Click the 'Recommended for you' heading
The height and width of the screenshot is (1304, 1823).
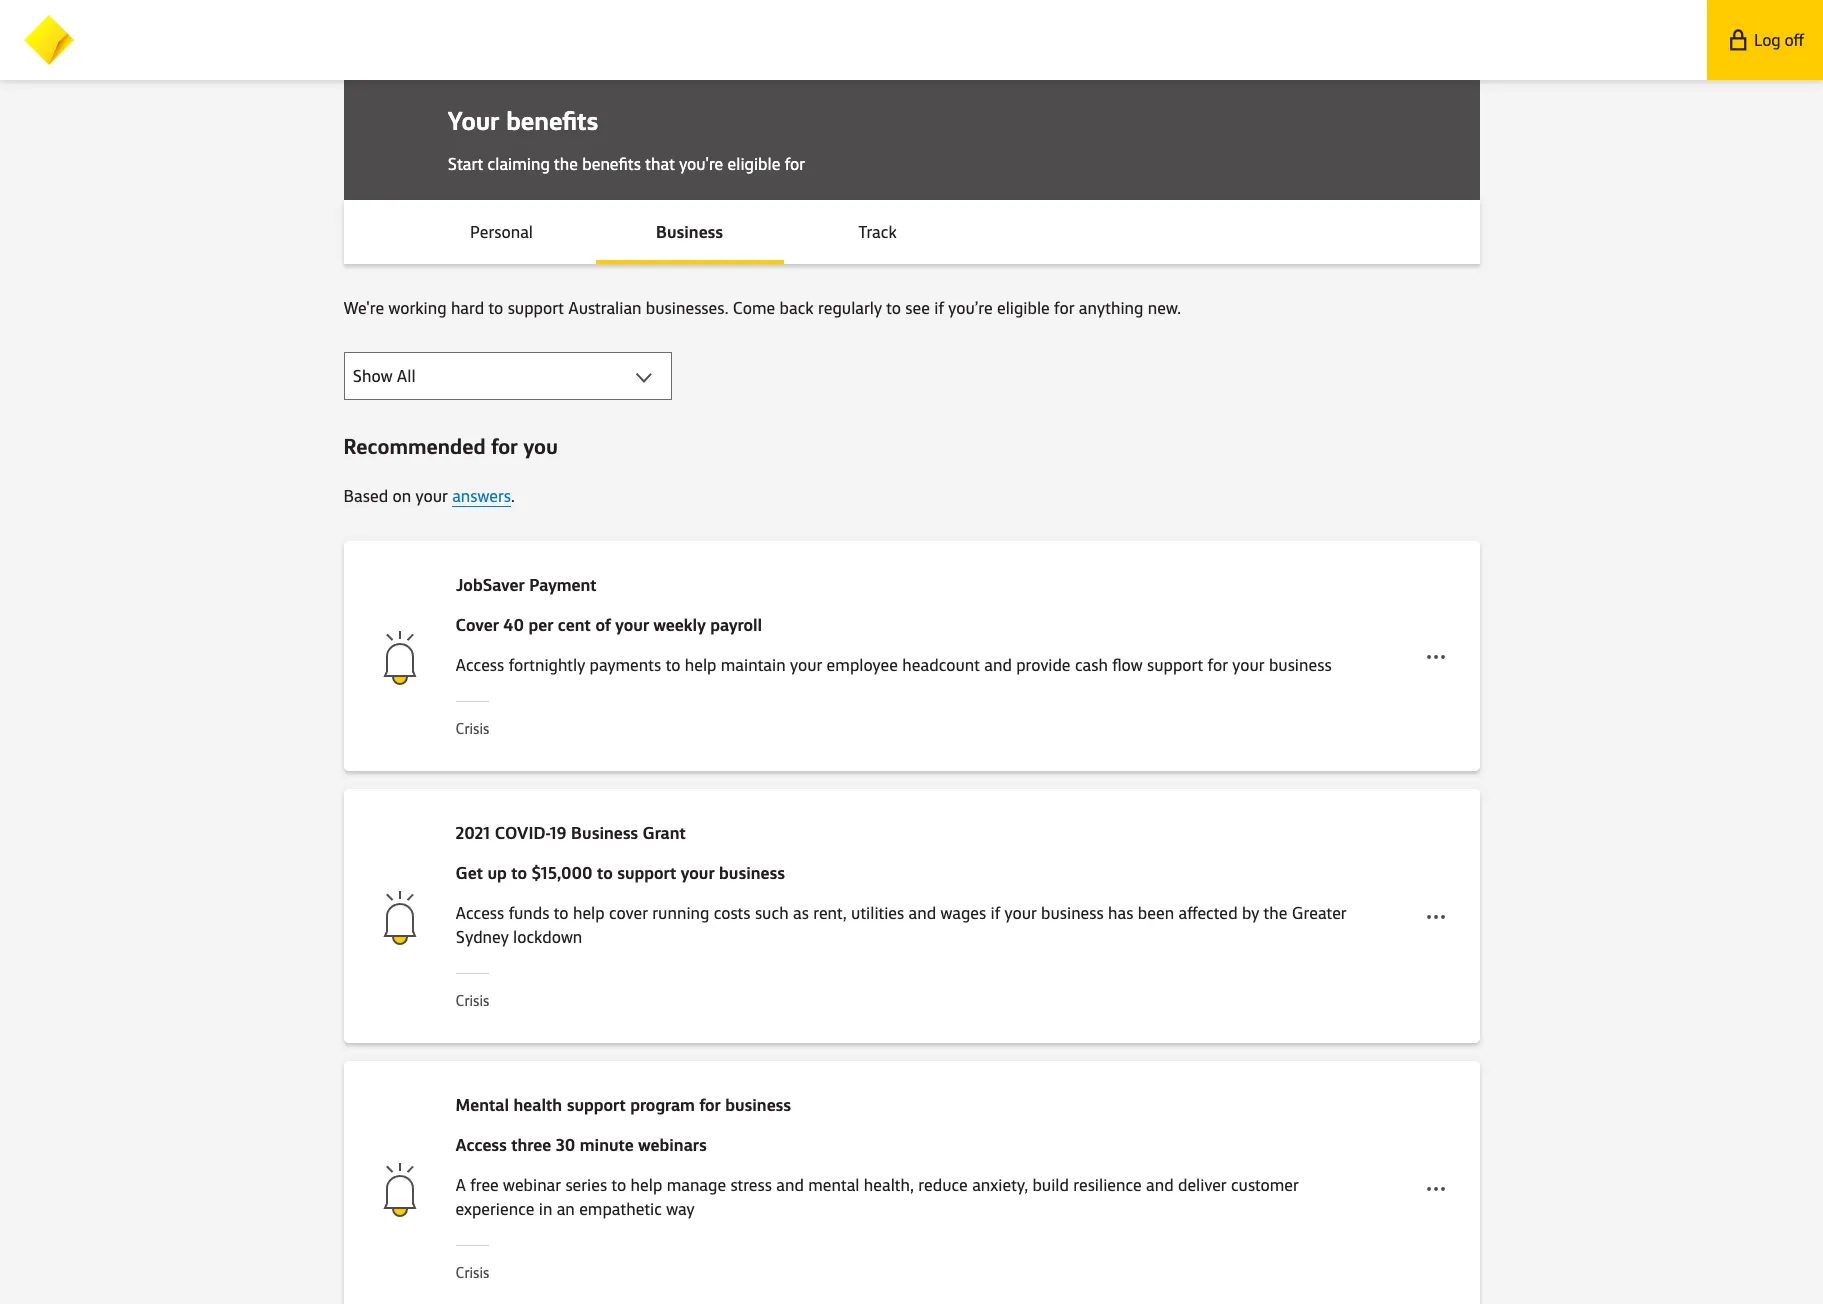coord(450,447)
